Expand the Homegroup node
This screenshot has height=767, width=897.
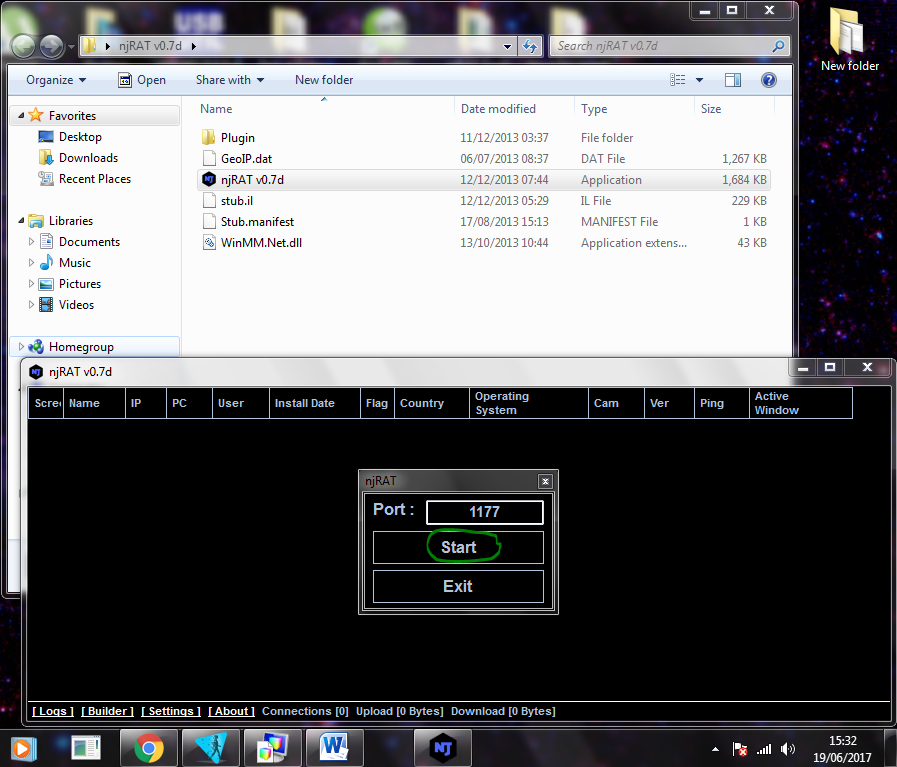21,347
